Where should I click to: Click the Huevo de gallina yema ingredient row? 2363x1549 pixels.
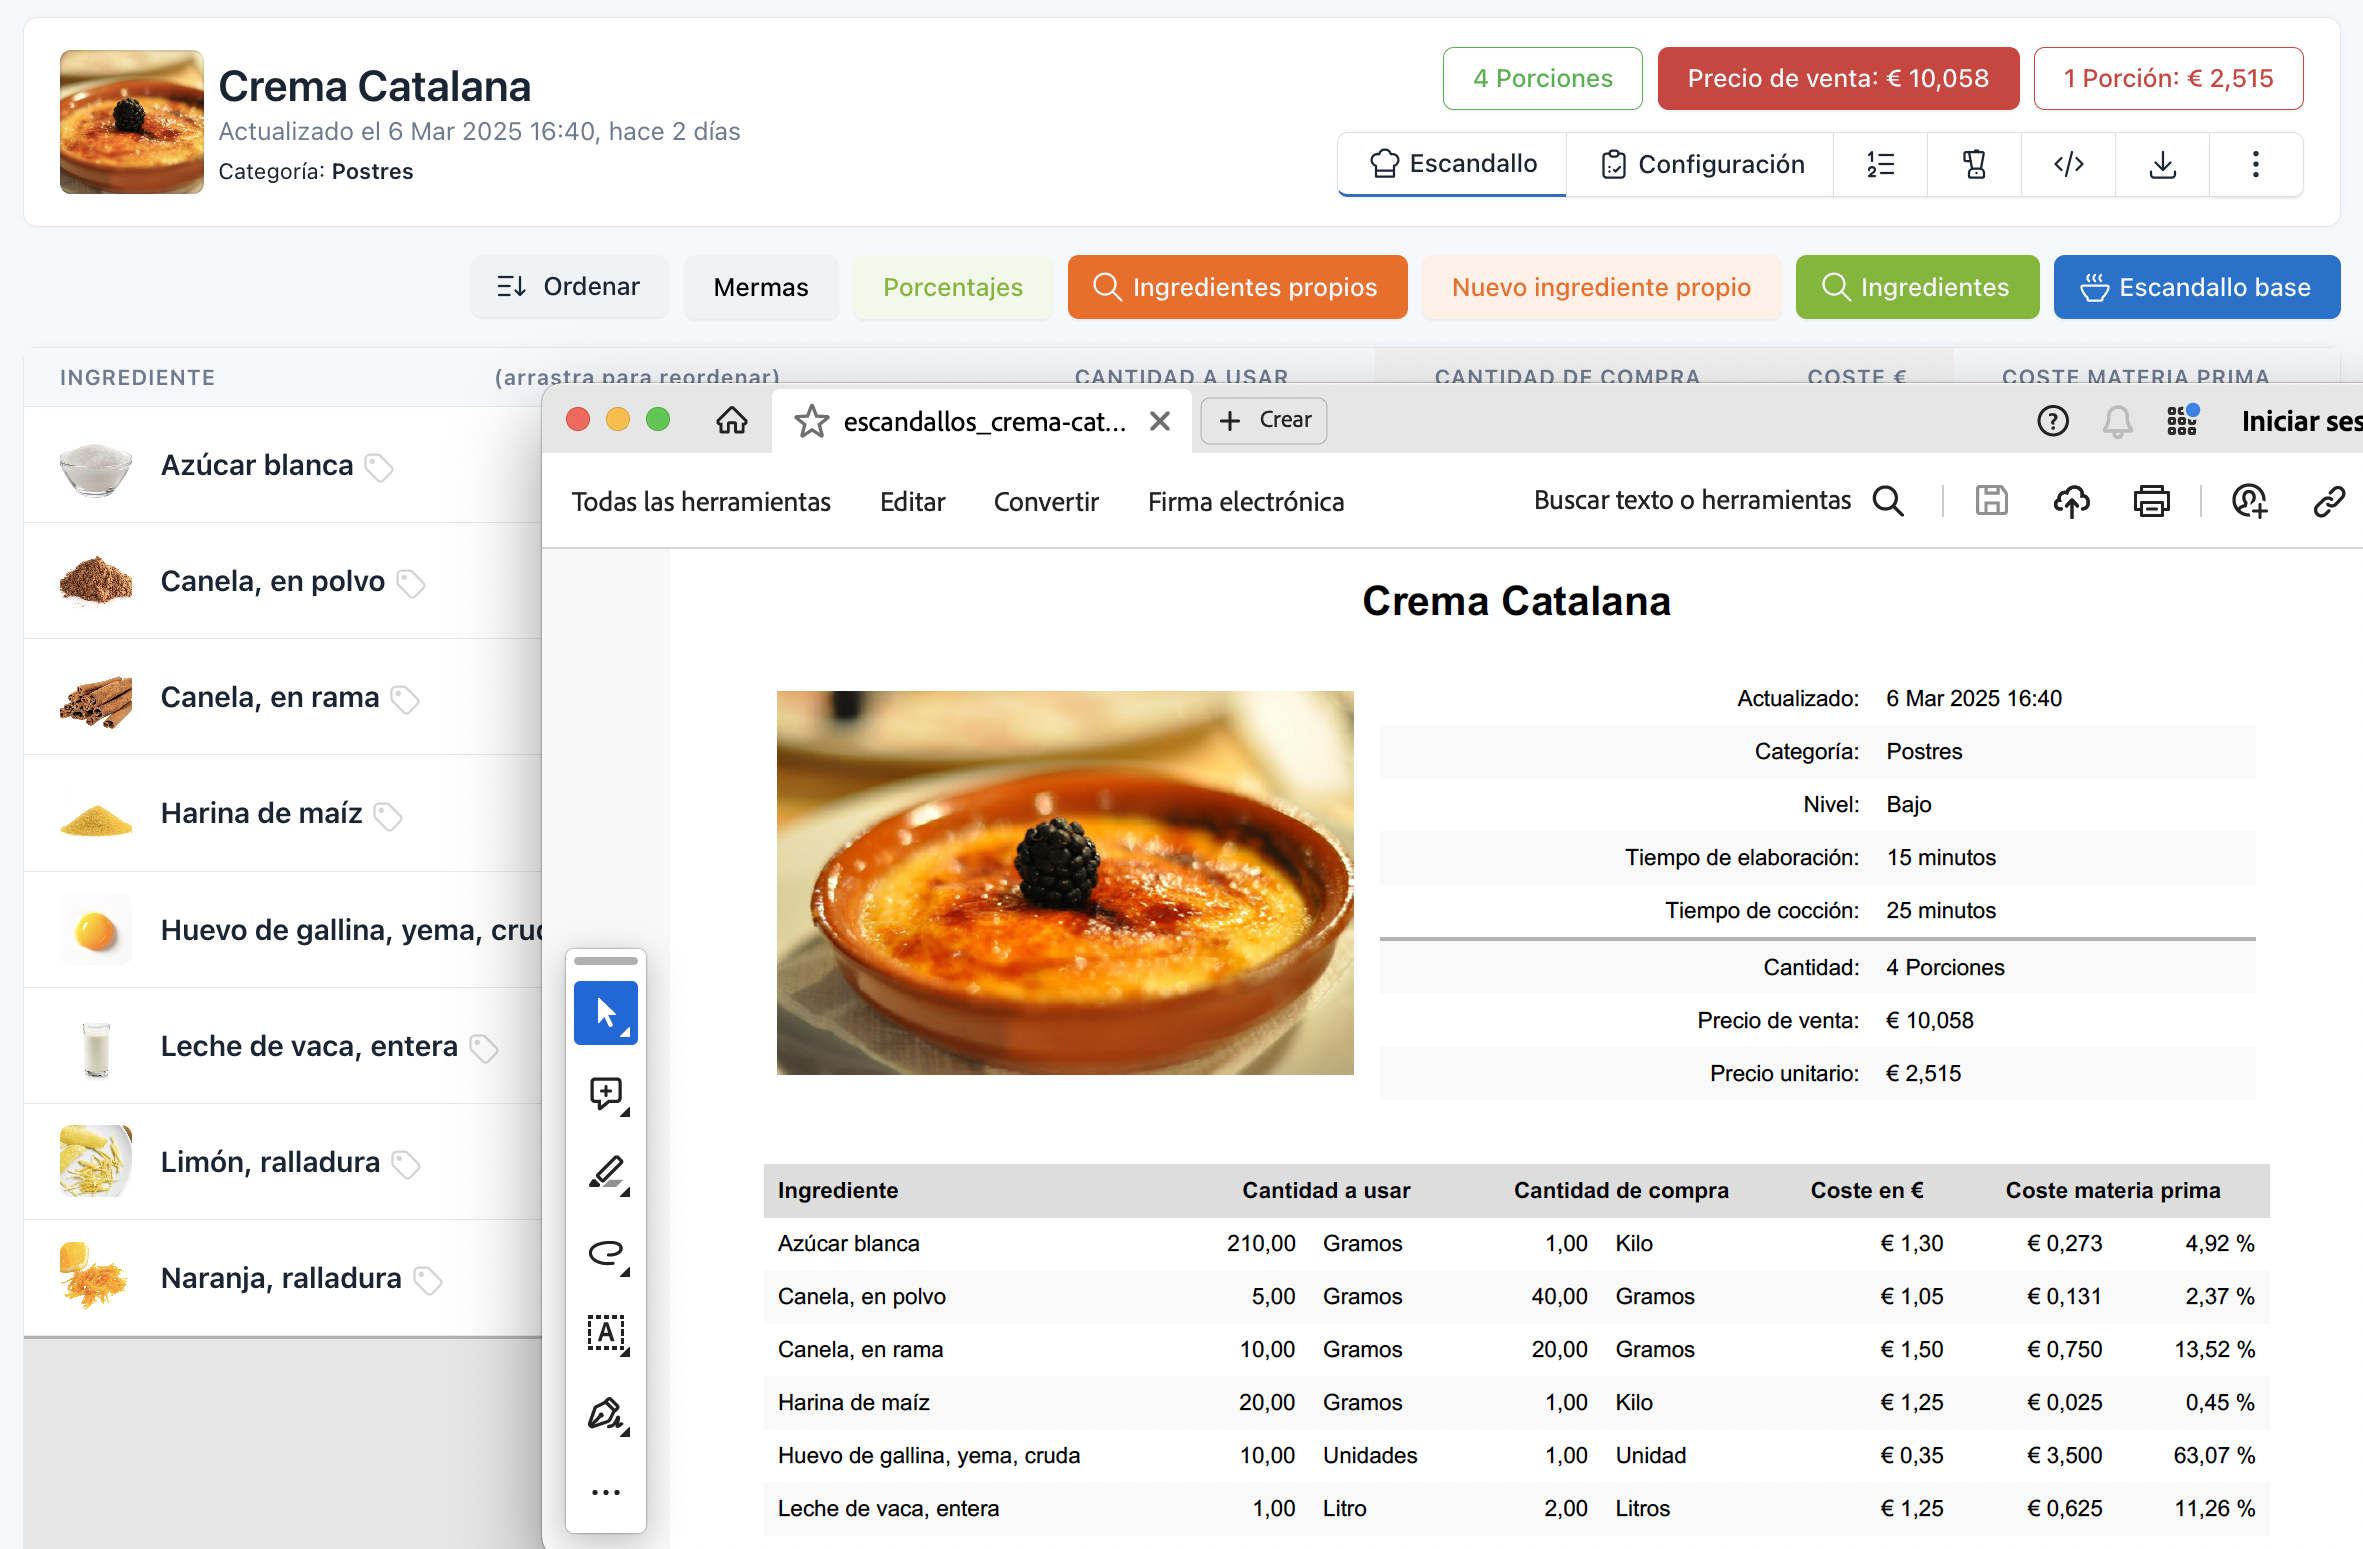point(283,930)
